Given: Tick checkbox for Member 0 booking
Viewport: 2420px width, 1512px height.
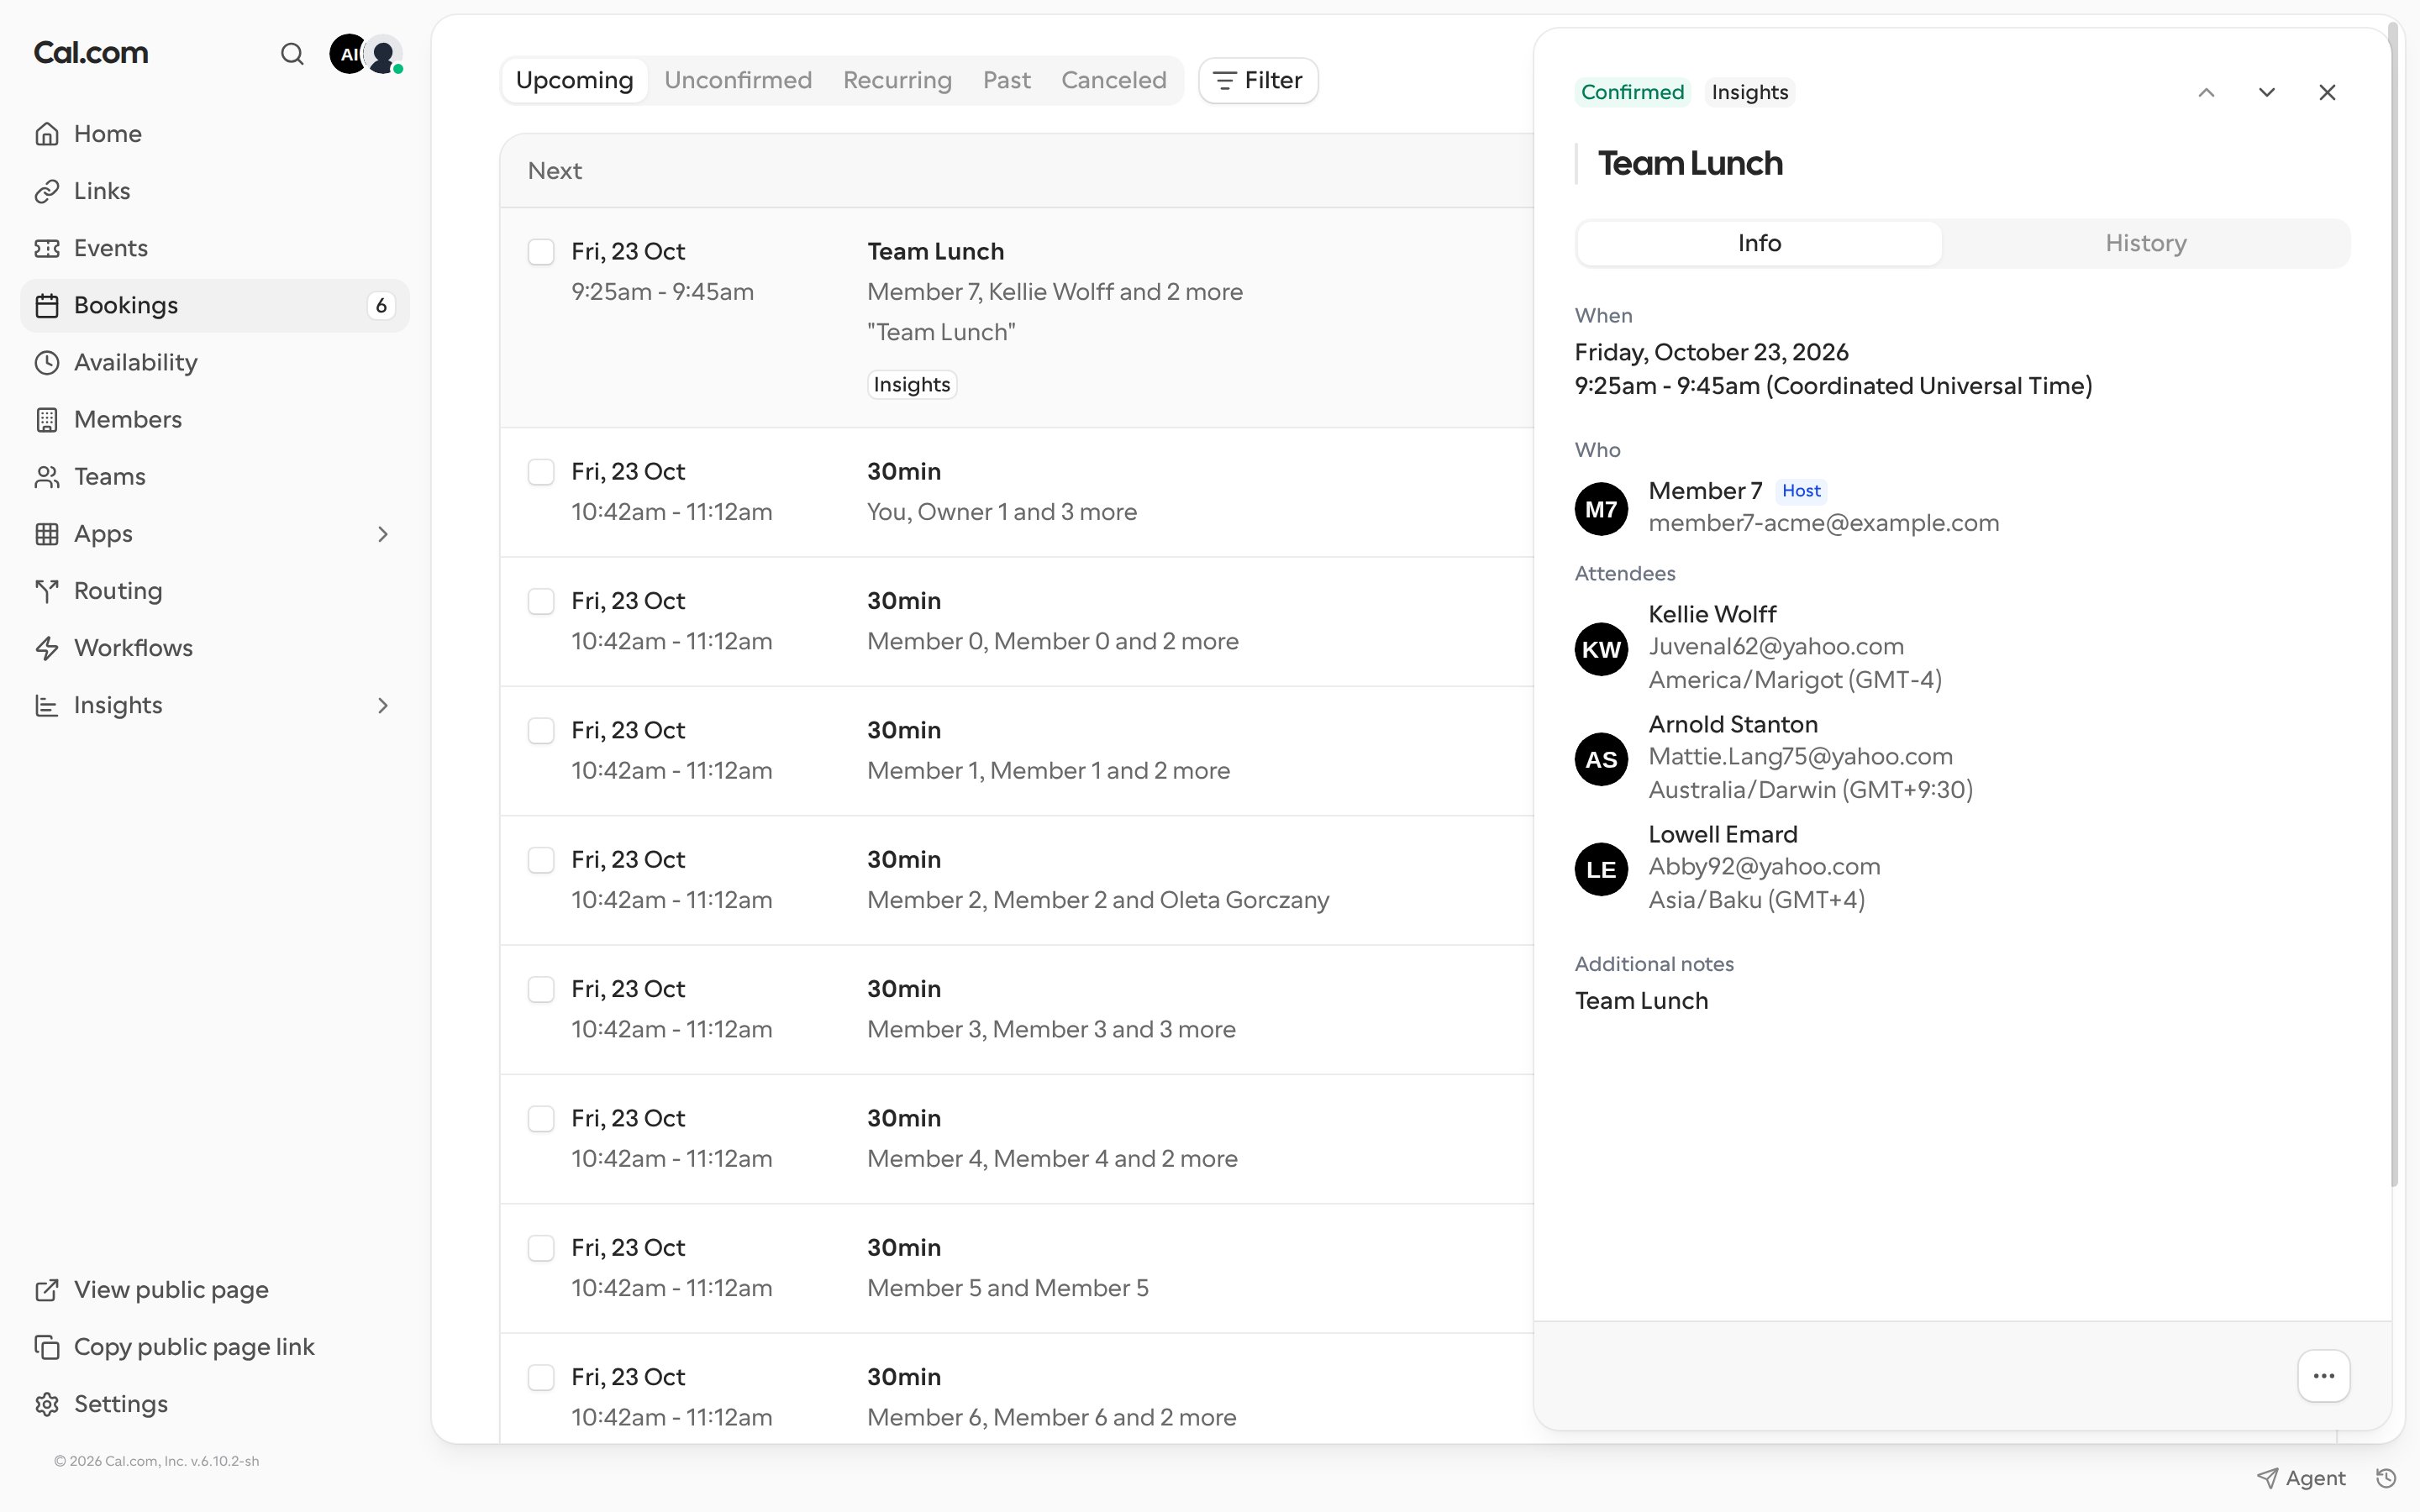Looking at the screenshot, I should [x=541, y=601].
